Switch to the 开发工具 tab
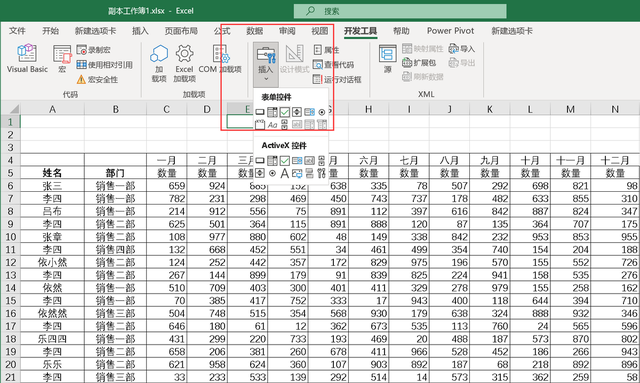This screenshot has width=640, height=383. point(360,31)
